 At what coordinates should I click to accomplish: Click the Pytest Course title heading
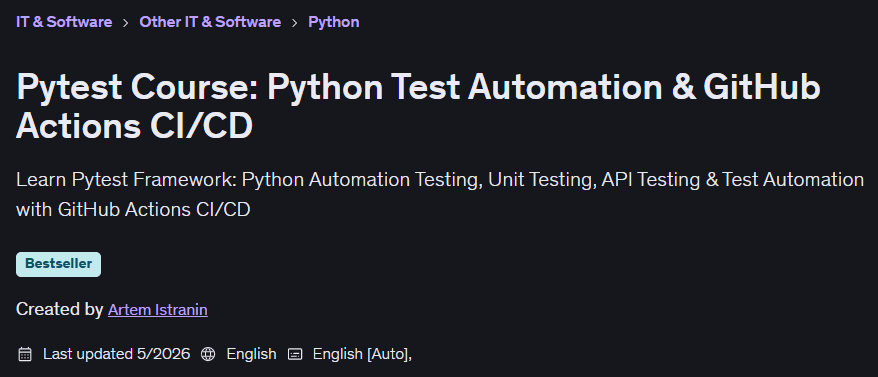[x=418, y=107]
